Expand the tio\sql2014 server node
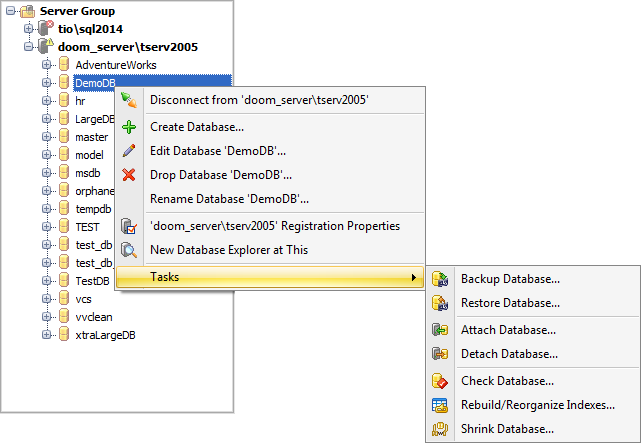This screenshot has height=443, width=642. (28, 29)
